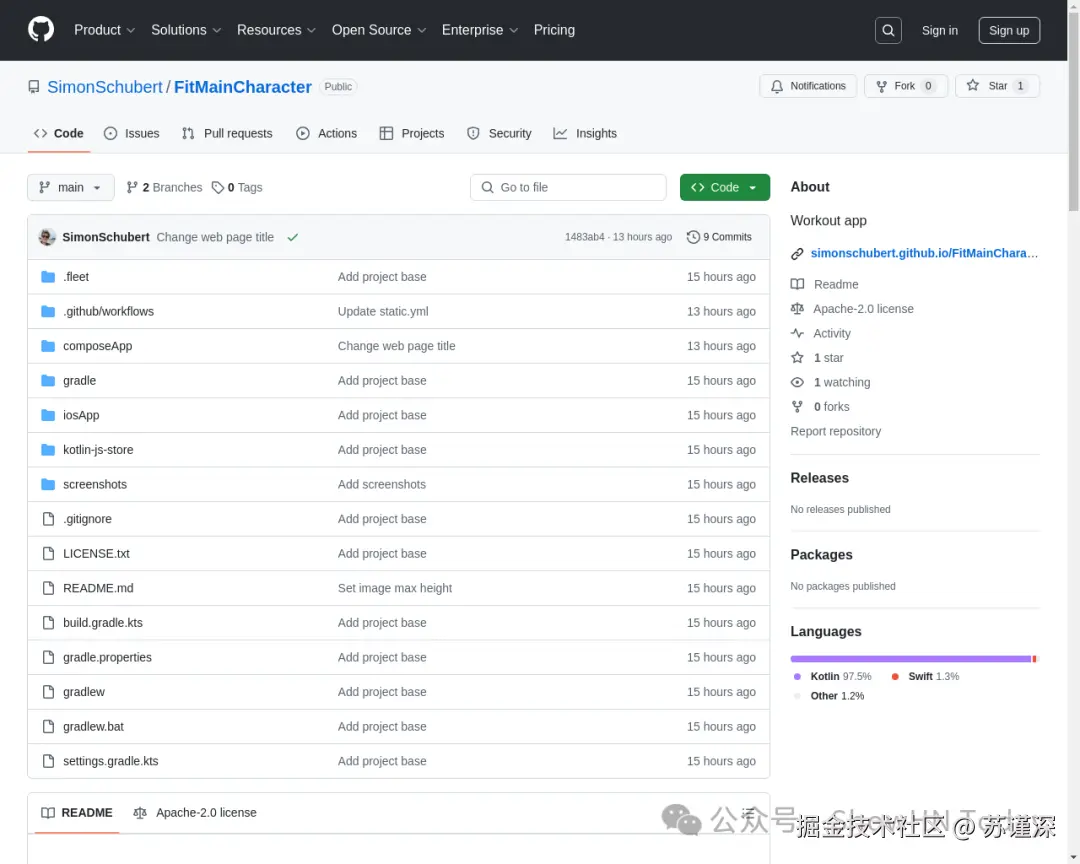Image resolution: width=1080 pixels, height=864 pixels.
Task: Click the .fleet folder icon
Action: coord(48,276)
